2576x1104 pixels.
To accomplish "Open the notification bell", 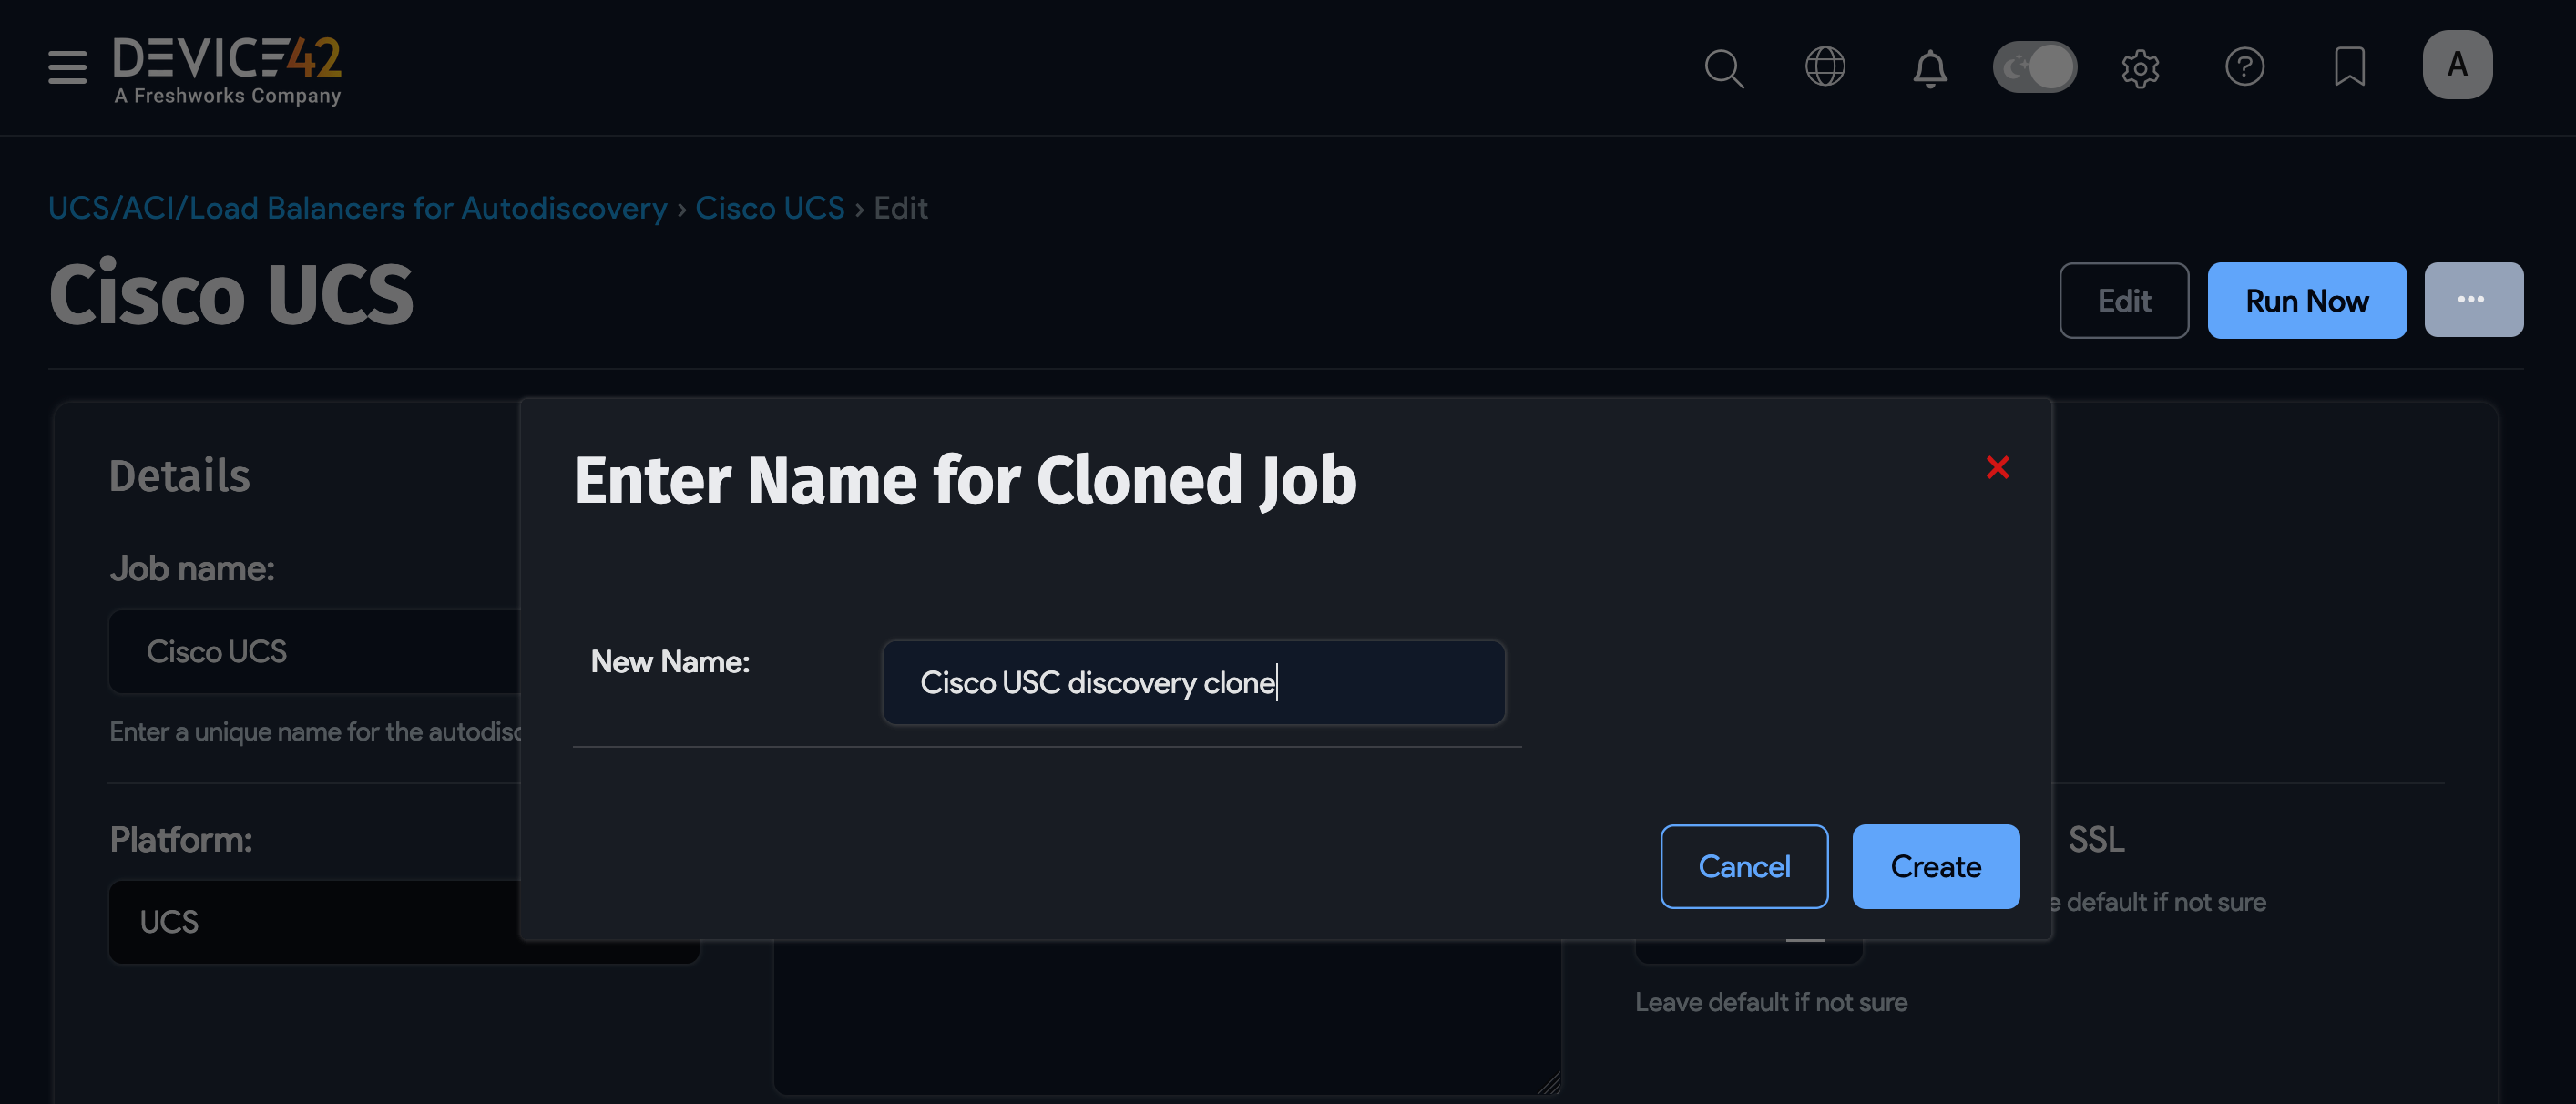I will tap(1929, 67).
